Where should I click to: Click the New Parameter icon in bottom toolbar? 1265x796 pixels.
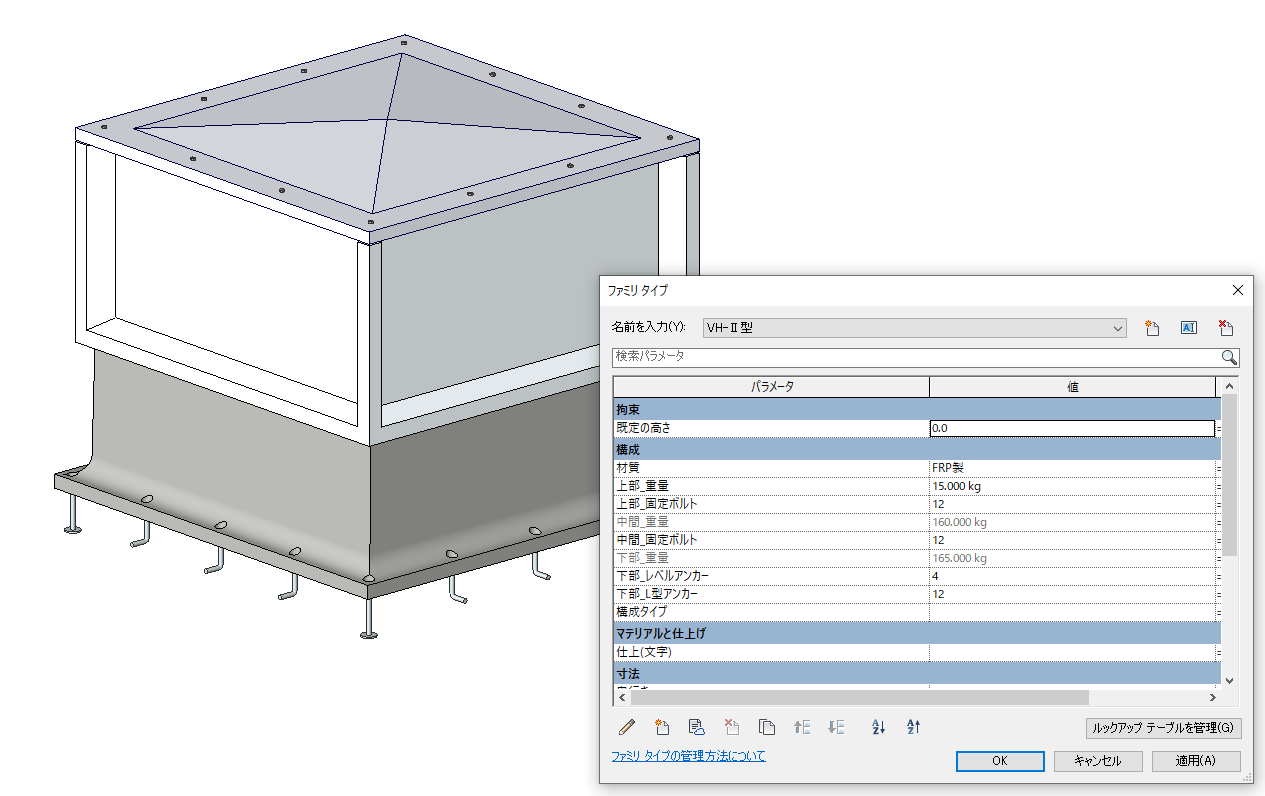(x=661, y=727)
